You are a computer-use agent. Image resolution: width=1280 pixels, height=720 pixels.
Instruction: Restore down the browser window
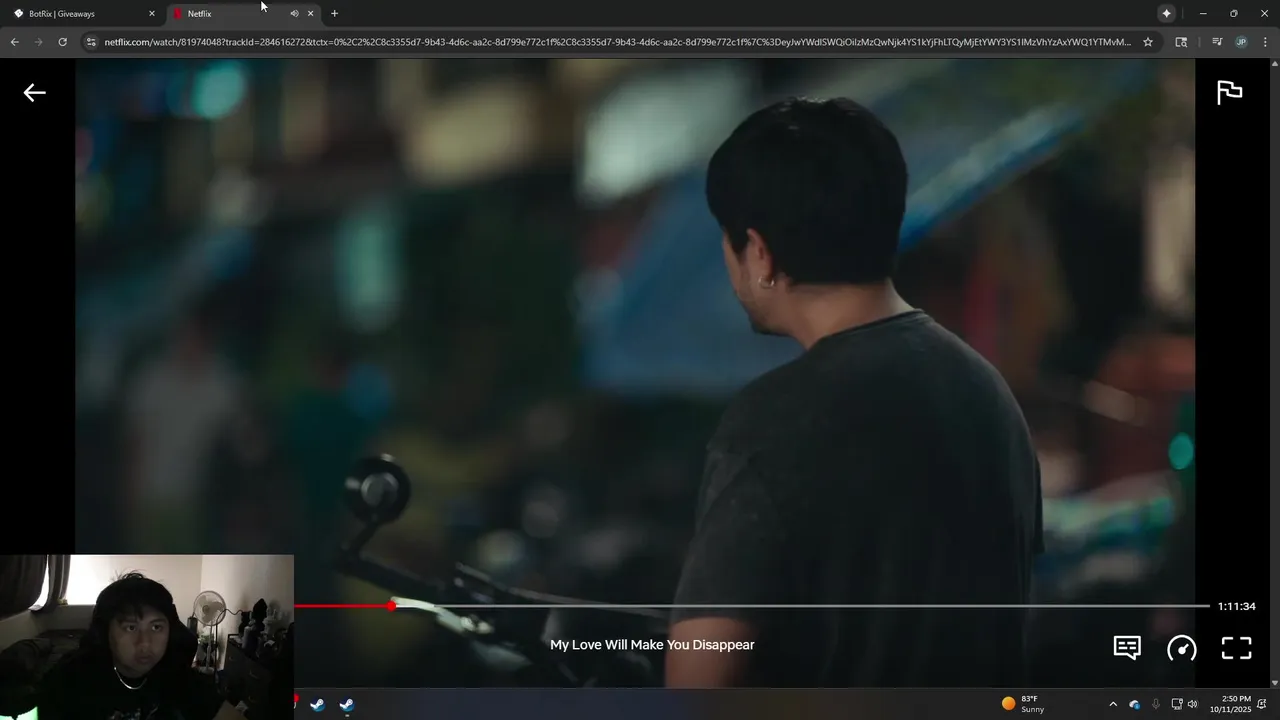(1233, 14)
